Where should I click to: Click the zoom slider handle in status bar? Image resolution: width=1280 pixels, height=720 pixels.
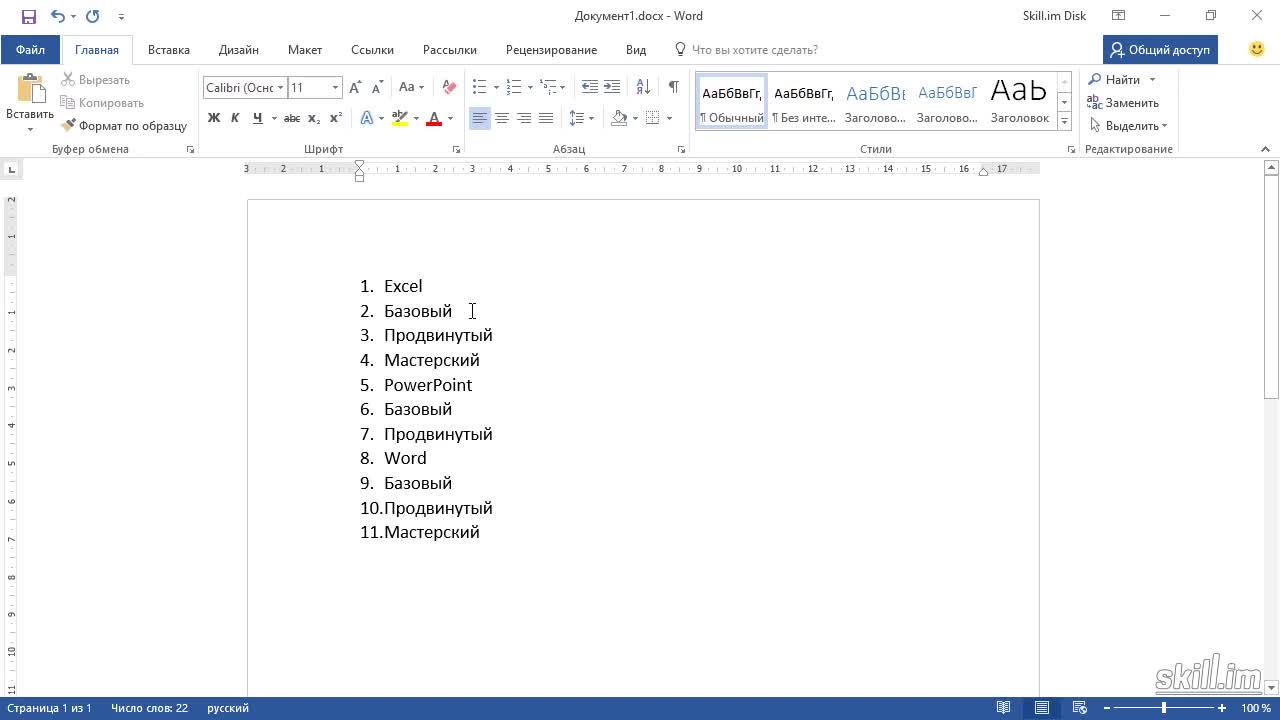(x=1163, y=708)
